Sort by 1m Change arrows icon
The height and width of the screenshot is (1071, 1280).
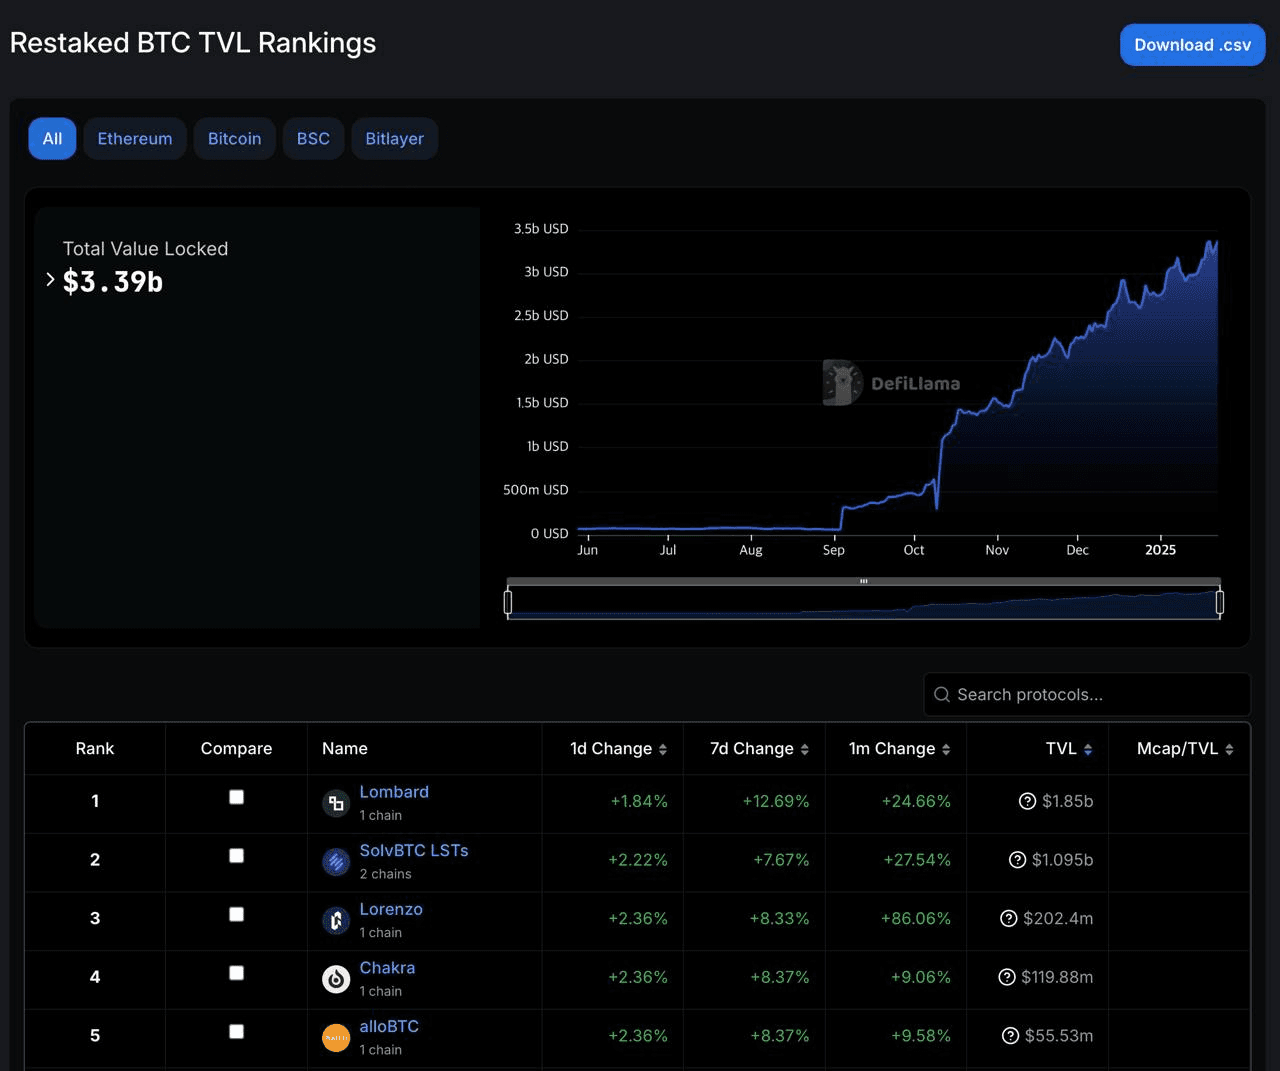[946, 749]
